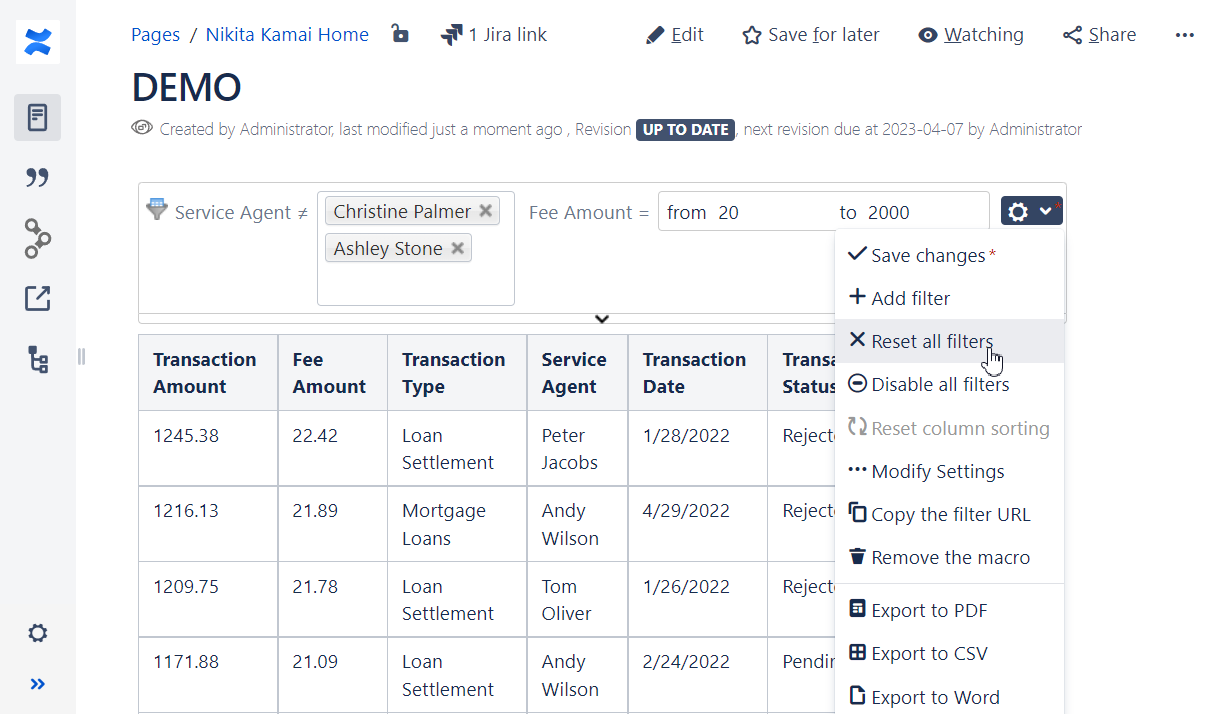
Task: Click the table filter funnel icon
Action: pos(157,210)
